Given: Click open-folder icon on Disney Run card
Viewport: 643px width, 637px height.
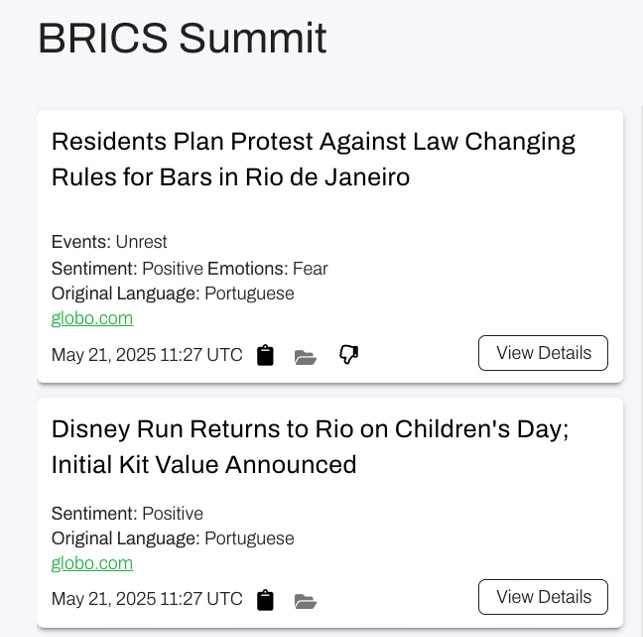Looking at the screenshot, I should click(x=306, y=601).
